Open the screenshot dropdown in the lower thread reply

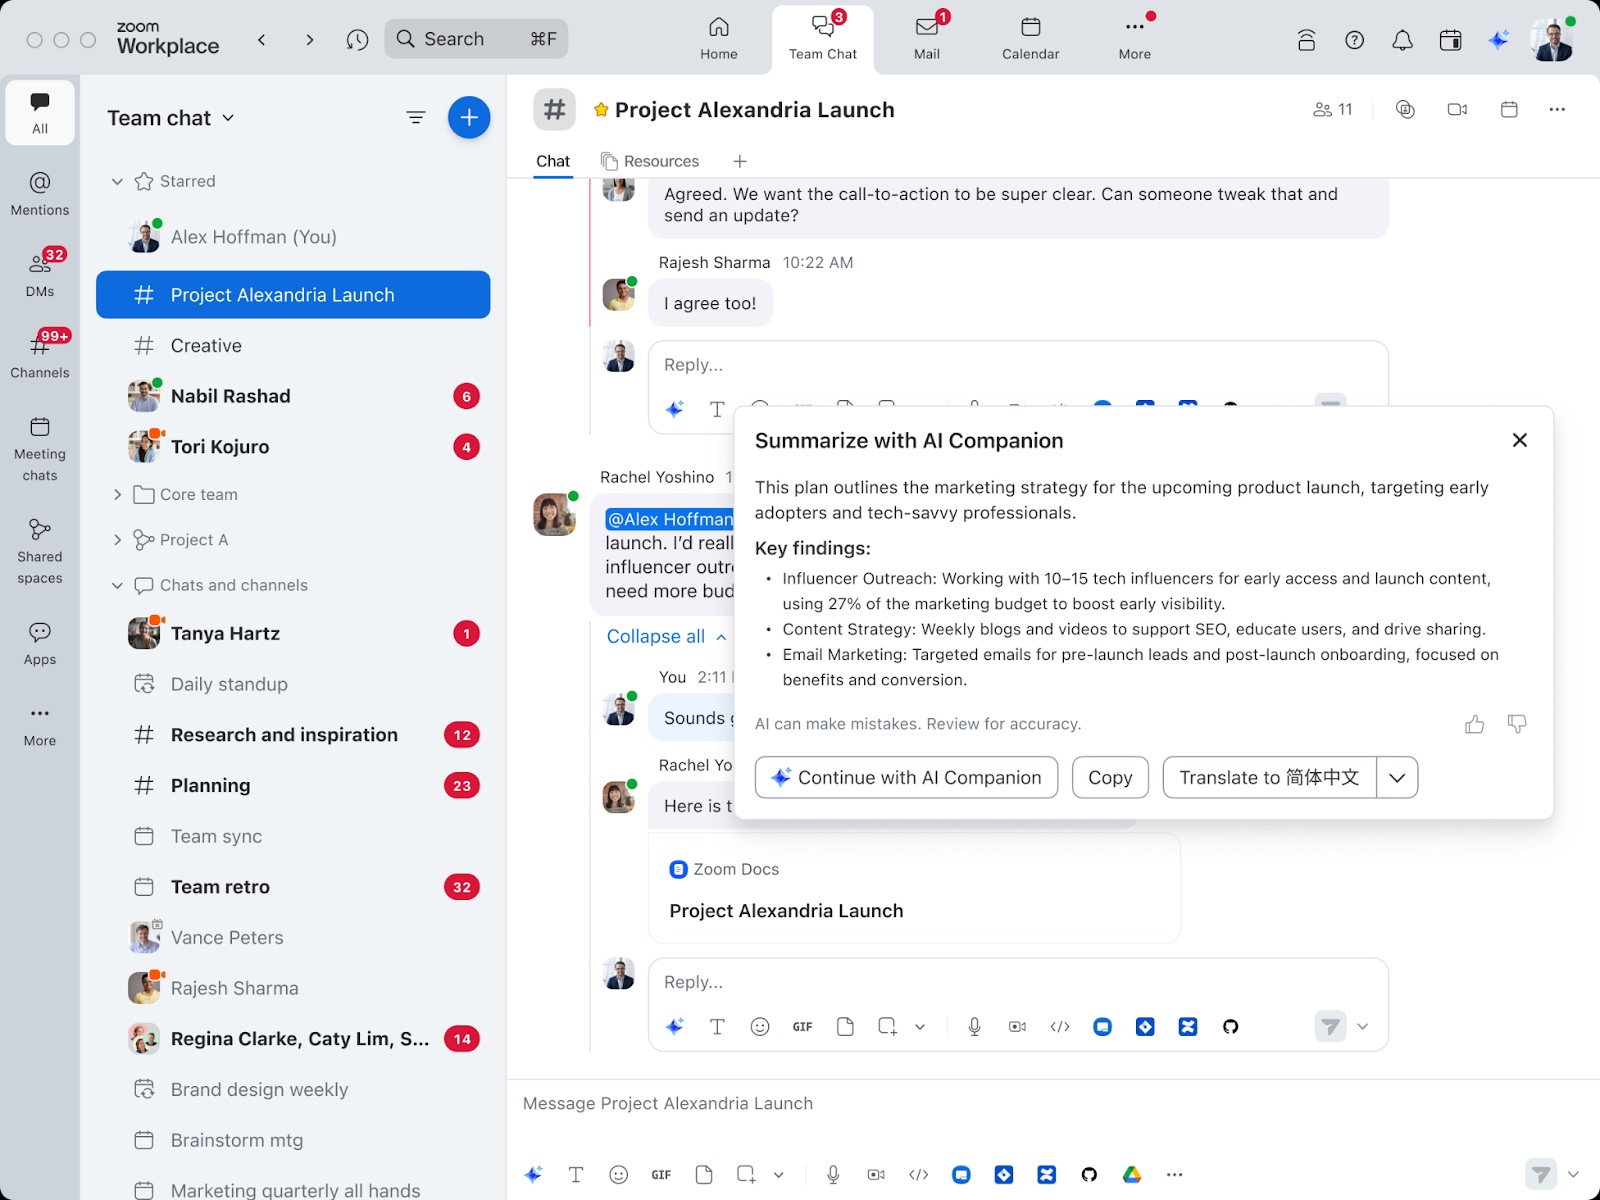tap(920, 1027)
